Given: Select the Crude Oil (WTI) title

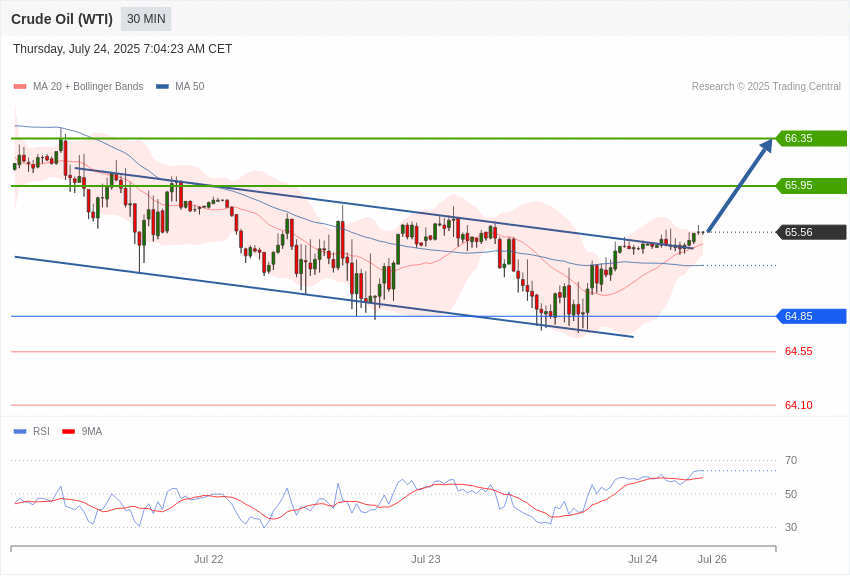Looking at the screenshot, I should pyautogui.click(x=62, y=19).
